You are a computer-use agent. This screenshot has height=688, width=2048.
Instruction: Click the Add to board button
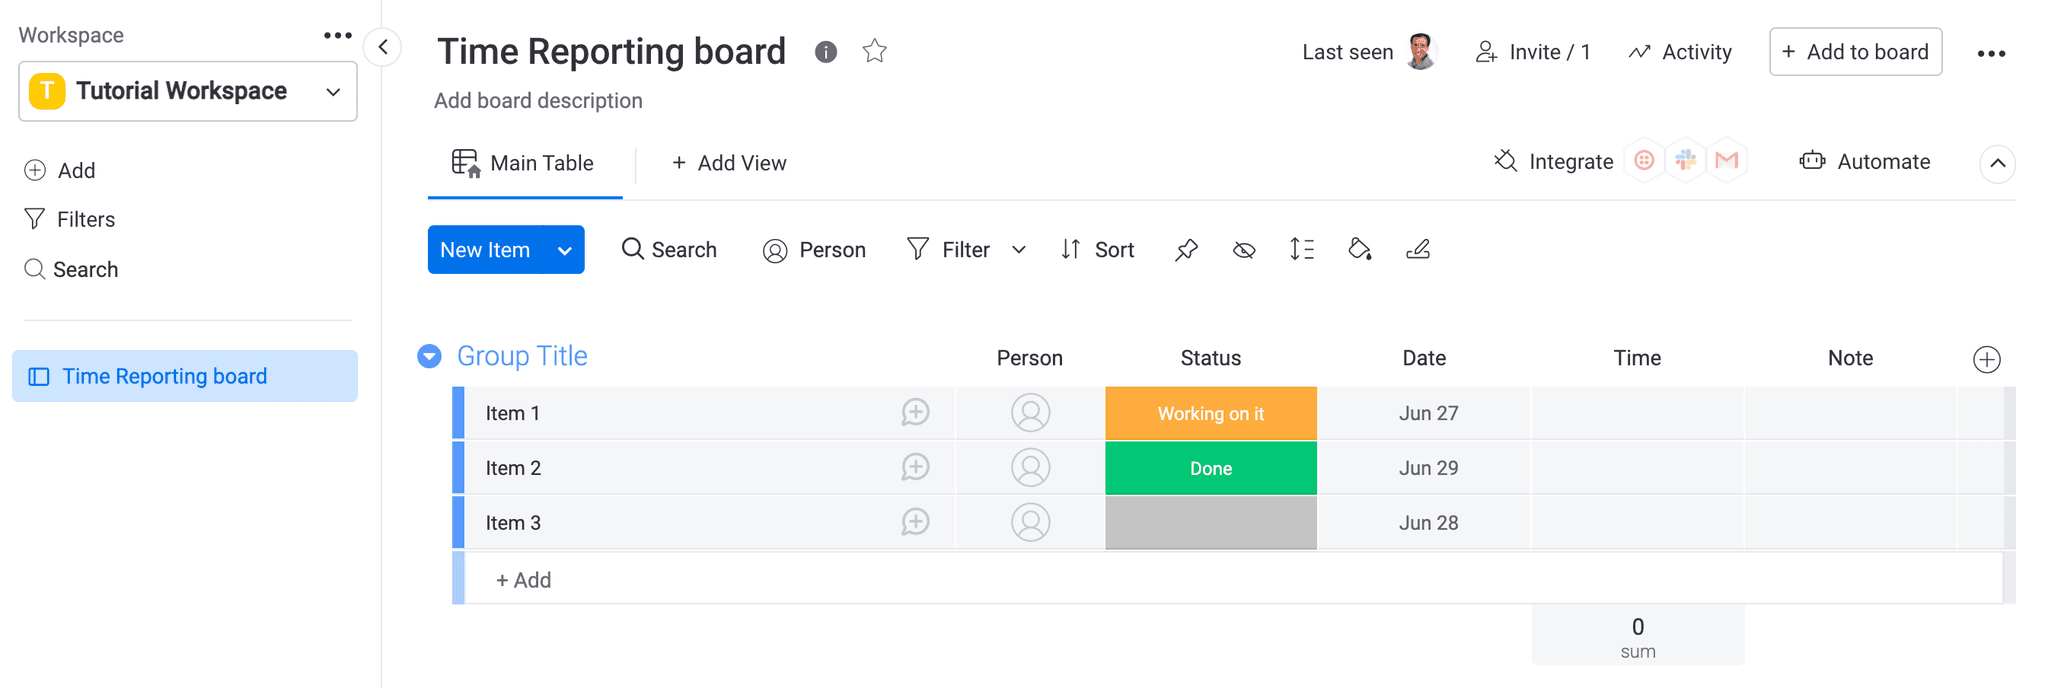[1855, 51]
